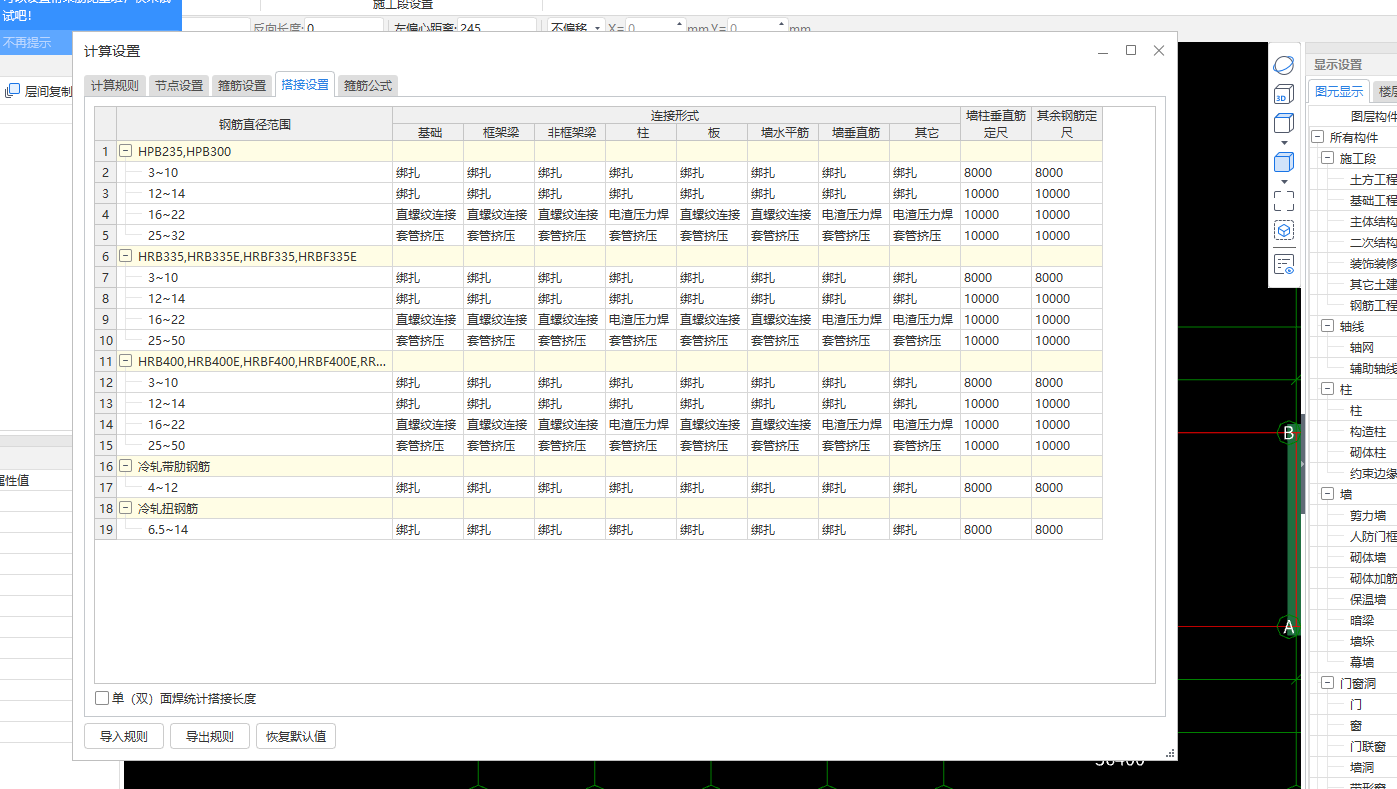Image resolution: width=1397 pixels, height=789 pixels.
Task: Click row number 15 header
Action: tap(105, 446)
